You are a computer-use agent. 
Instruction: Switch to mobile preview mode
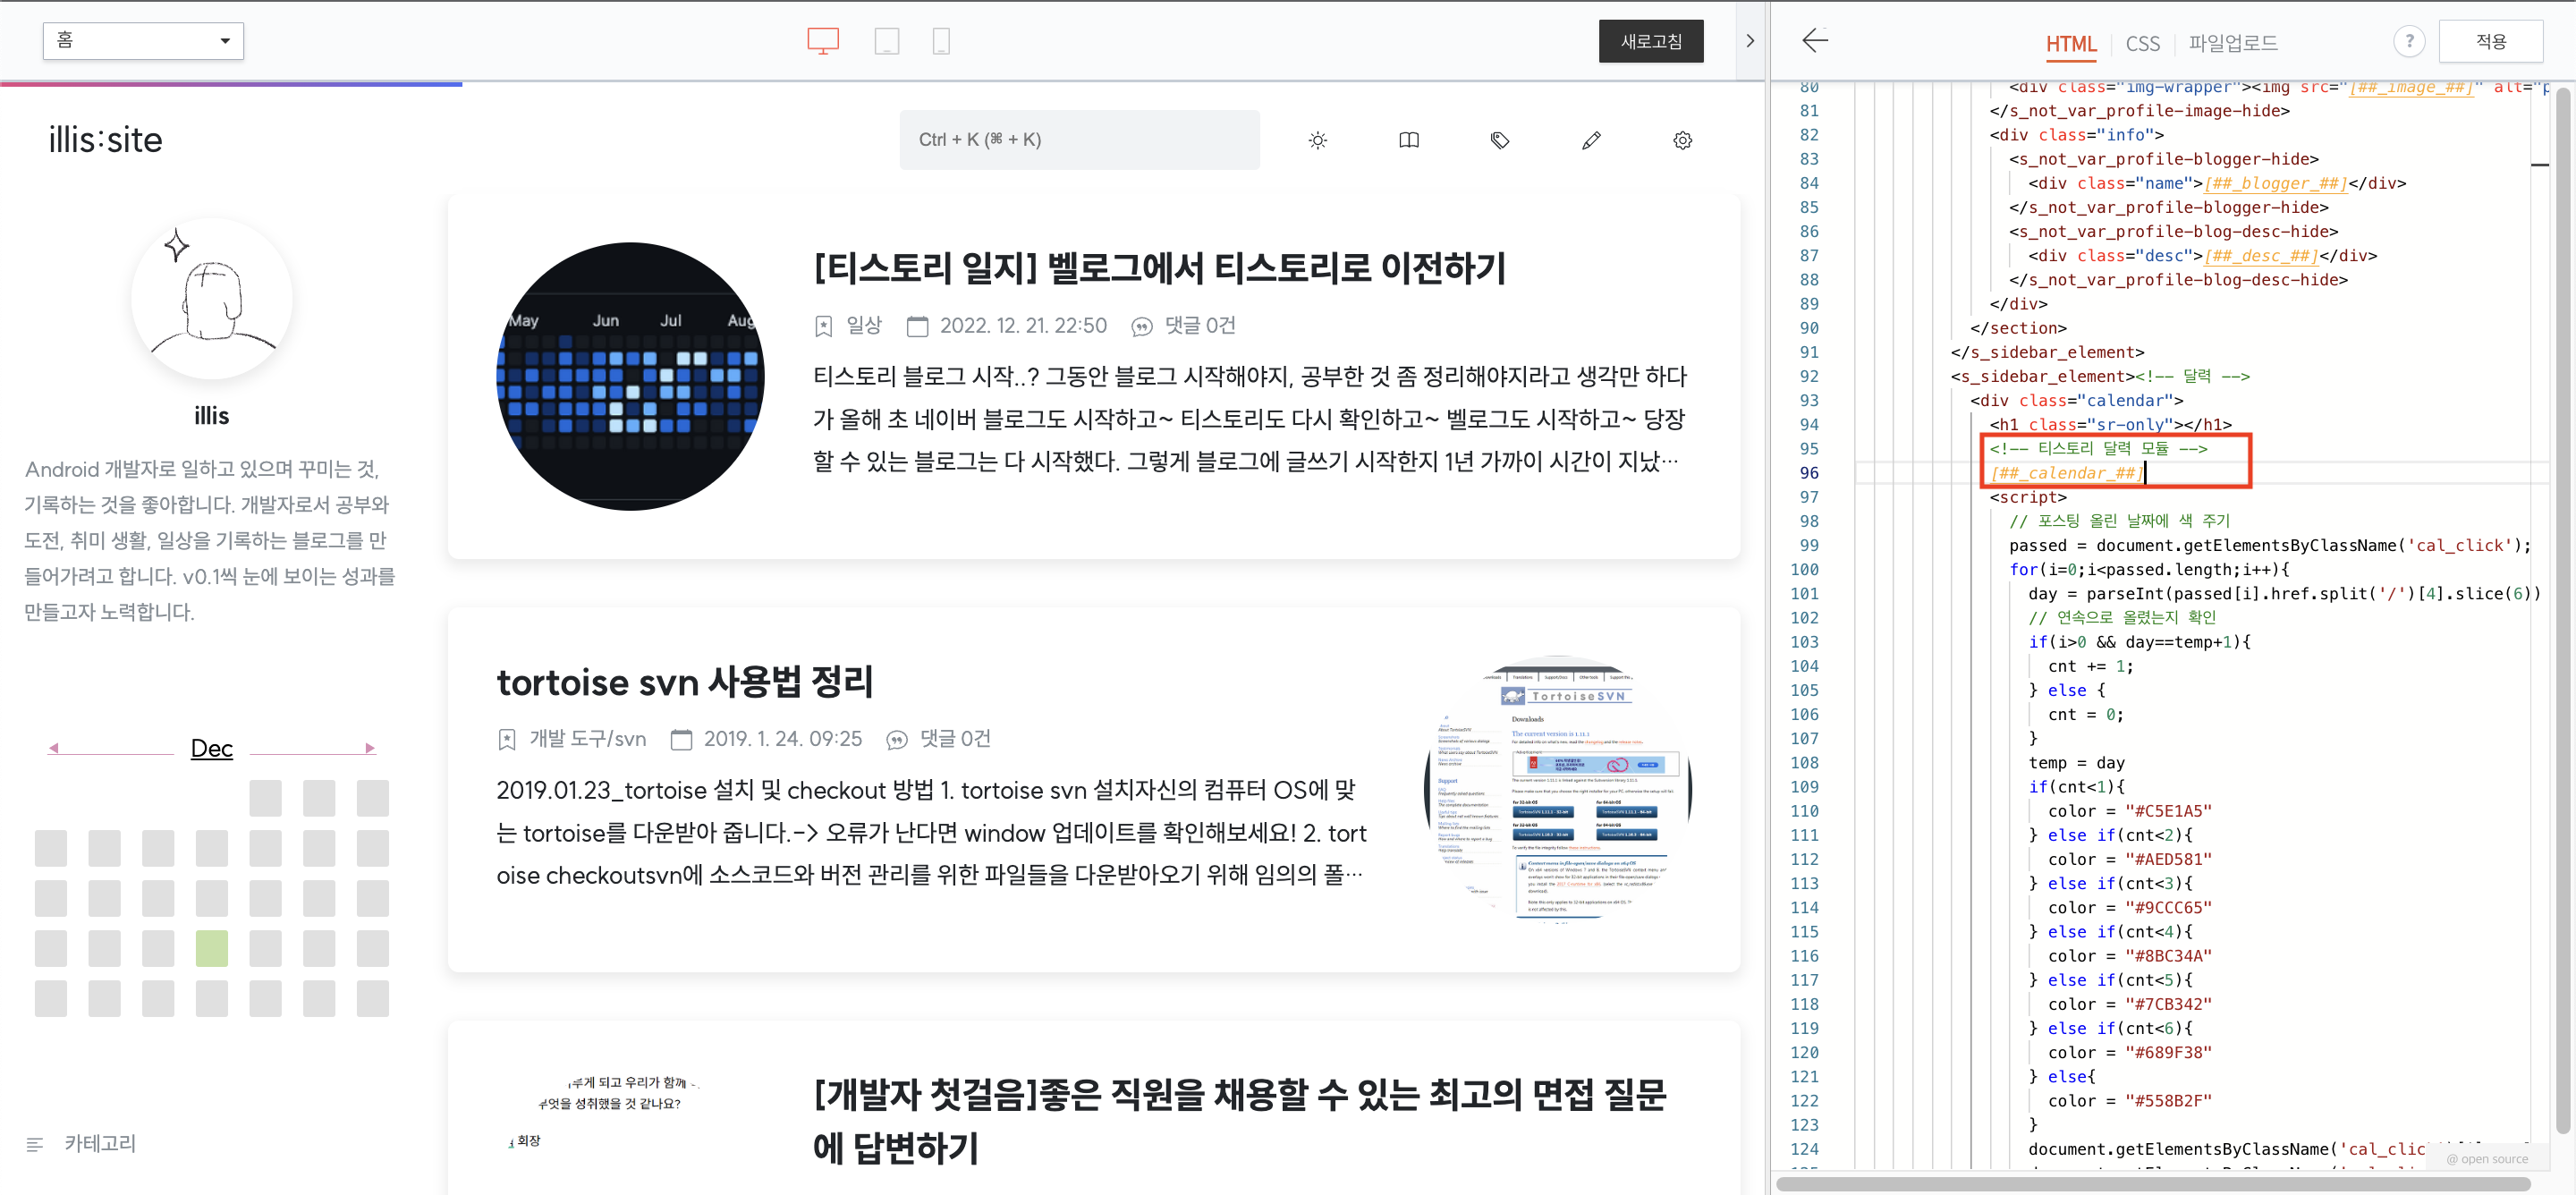(940, 41)
